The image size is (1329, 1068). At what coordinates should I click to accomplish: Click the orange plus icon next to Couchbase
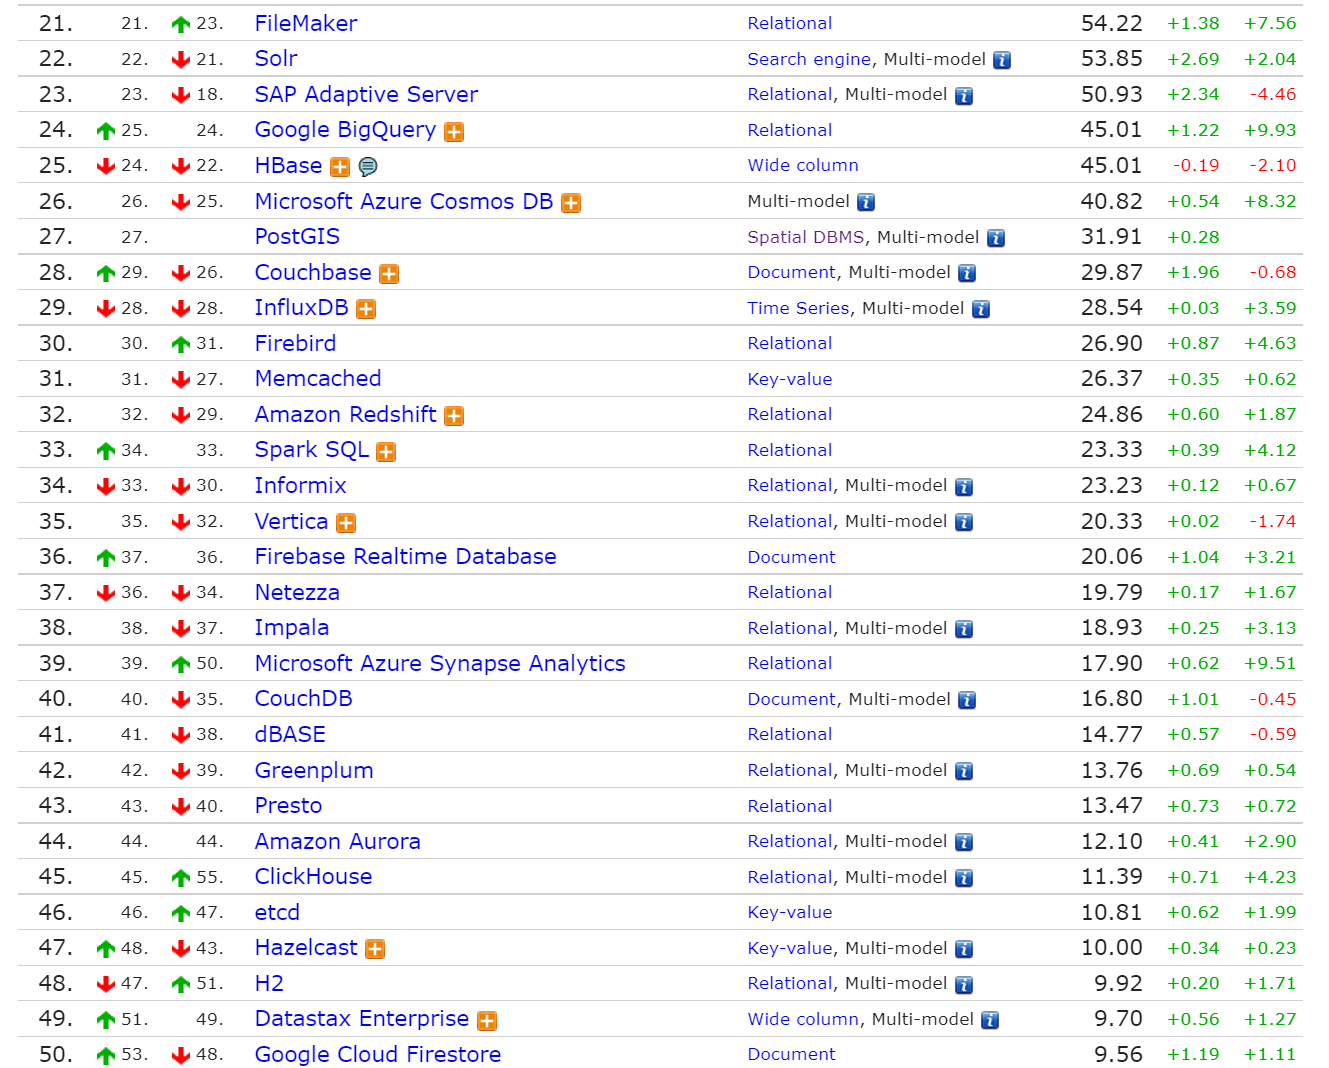[x=389, y=274]
